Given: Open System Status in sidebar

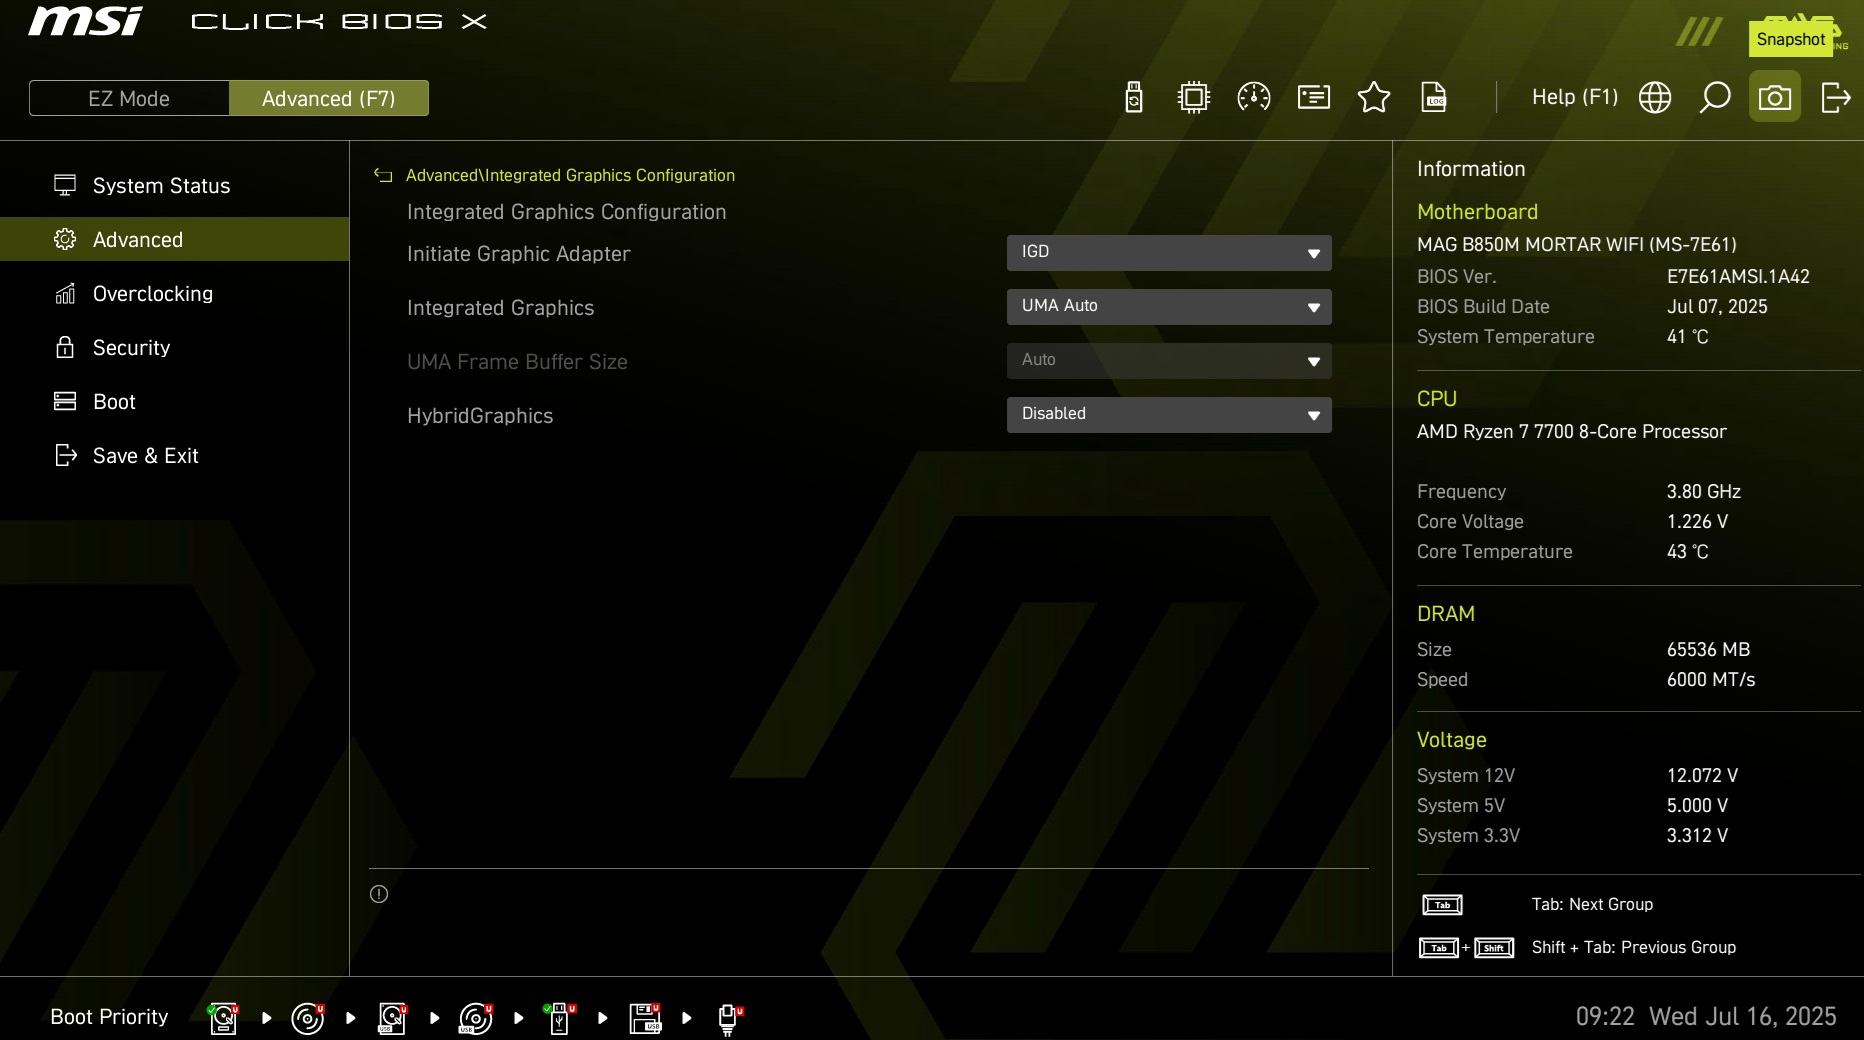Looking at the screenshot, I should click(x=174, y=186).
